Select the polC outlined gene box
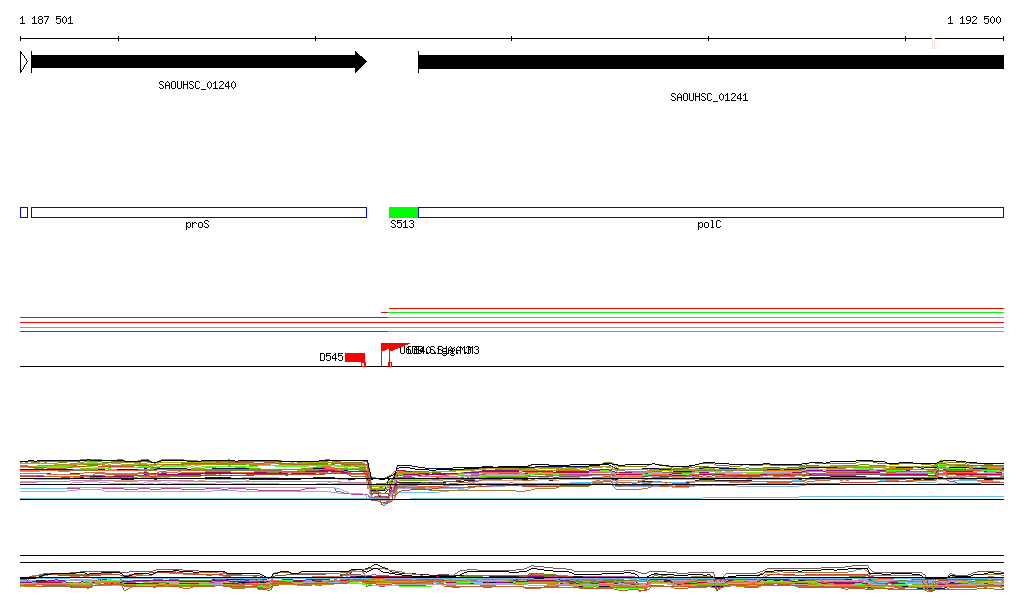Viewport: 1024px width, 611px height. pos(710,212)
